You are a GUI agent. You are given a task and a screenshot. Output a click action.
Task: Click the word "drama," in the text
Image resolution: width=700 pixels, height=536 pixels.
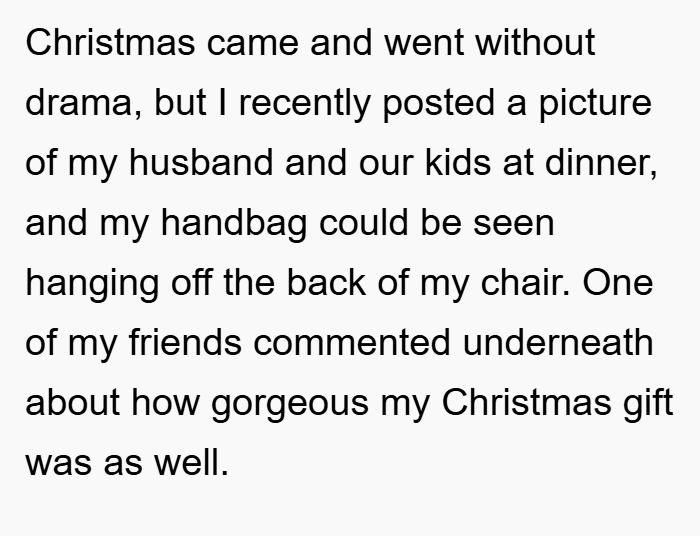tap(83, 103)
